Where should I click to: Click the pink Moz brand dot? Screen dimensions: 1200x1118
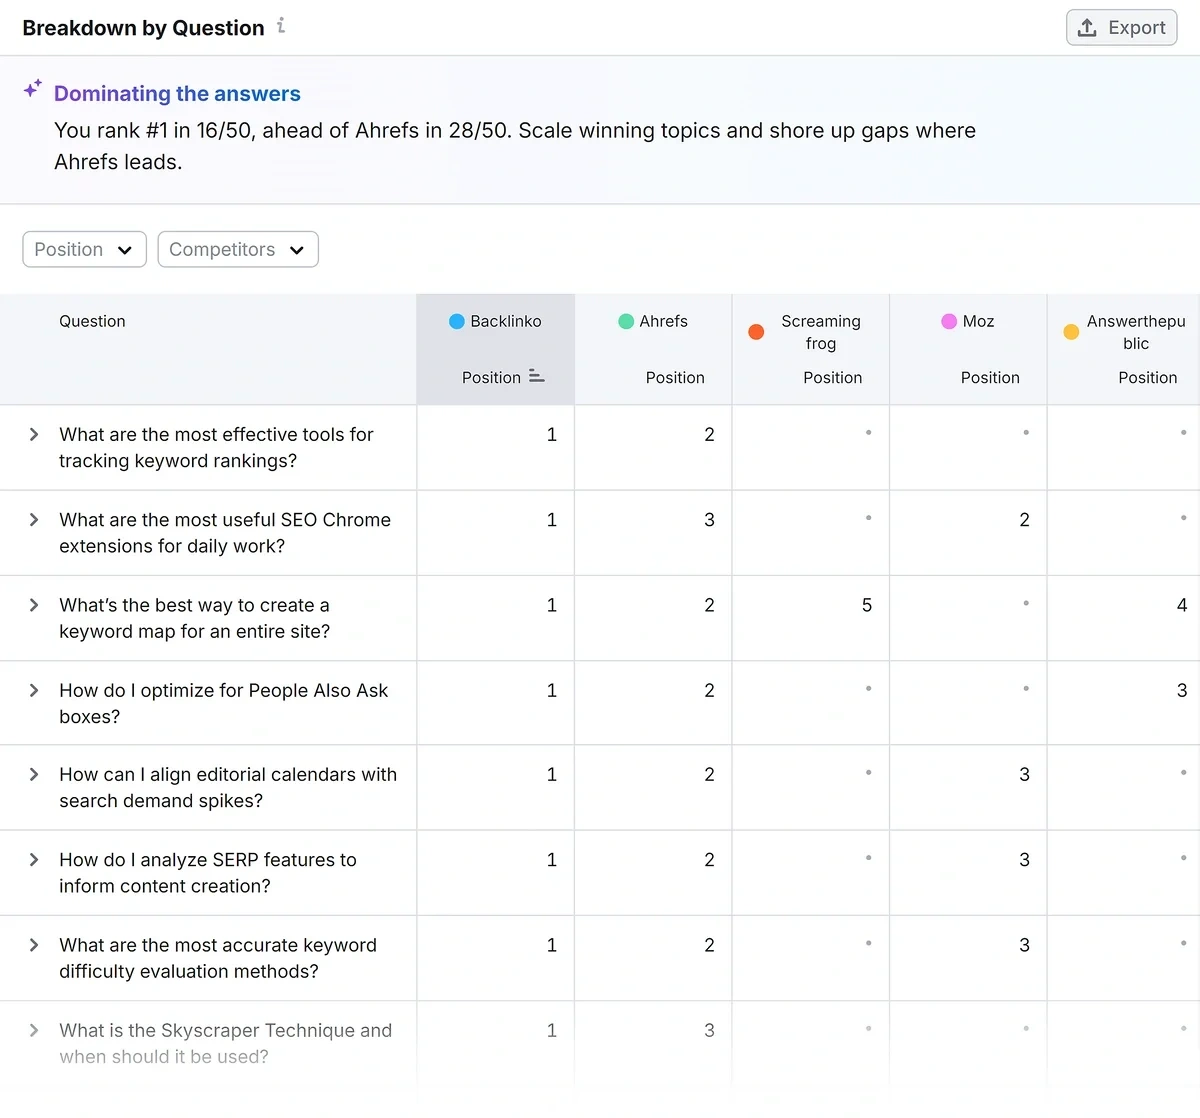pos(946,321)
